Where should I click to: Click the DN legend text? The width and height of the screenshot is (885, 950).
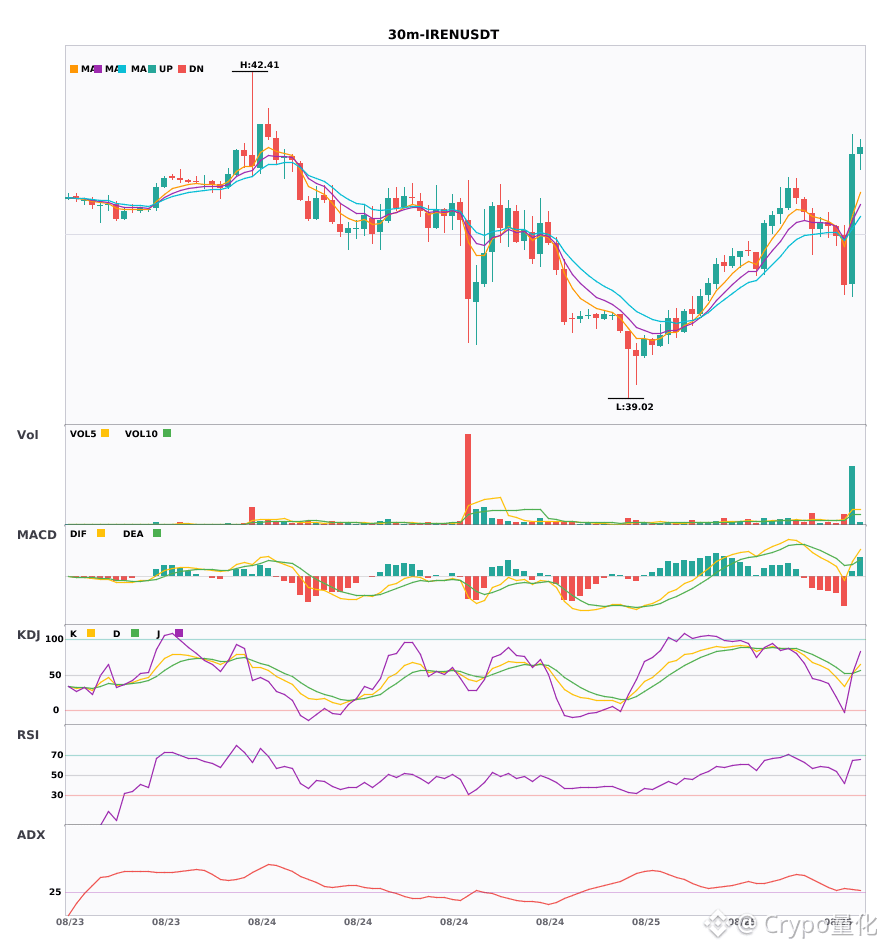click(x=196, y=69)
